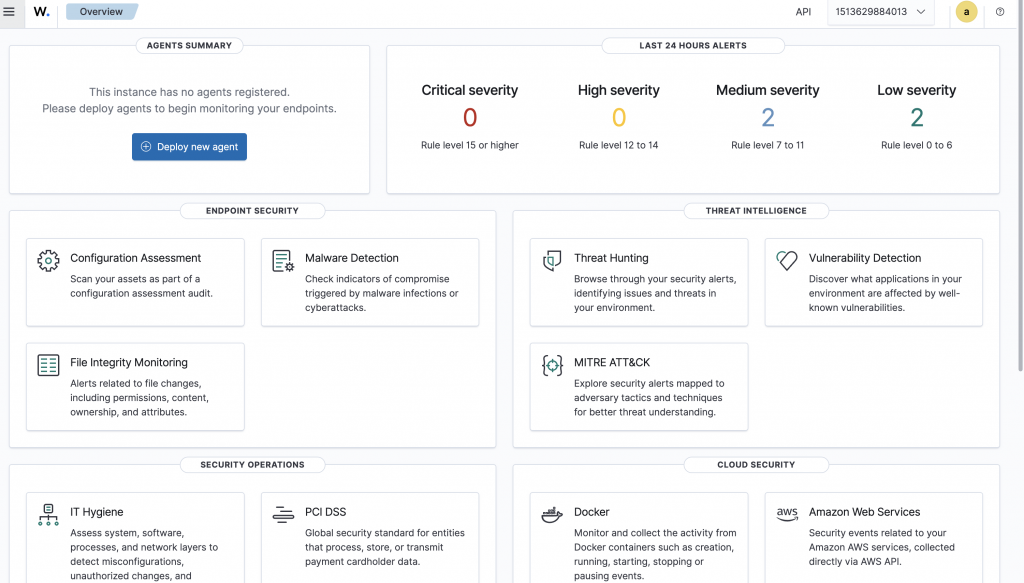Open File Integrity Monitoring module
The width and height of the screenshot is (1024, 583).
pyautogui.click(x=135, y=386)
